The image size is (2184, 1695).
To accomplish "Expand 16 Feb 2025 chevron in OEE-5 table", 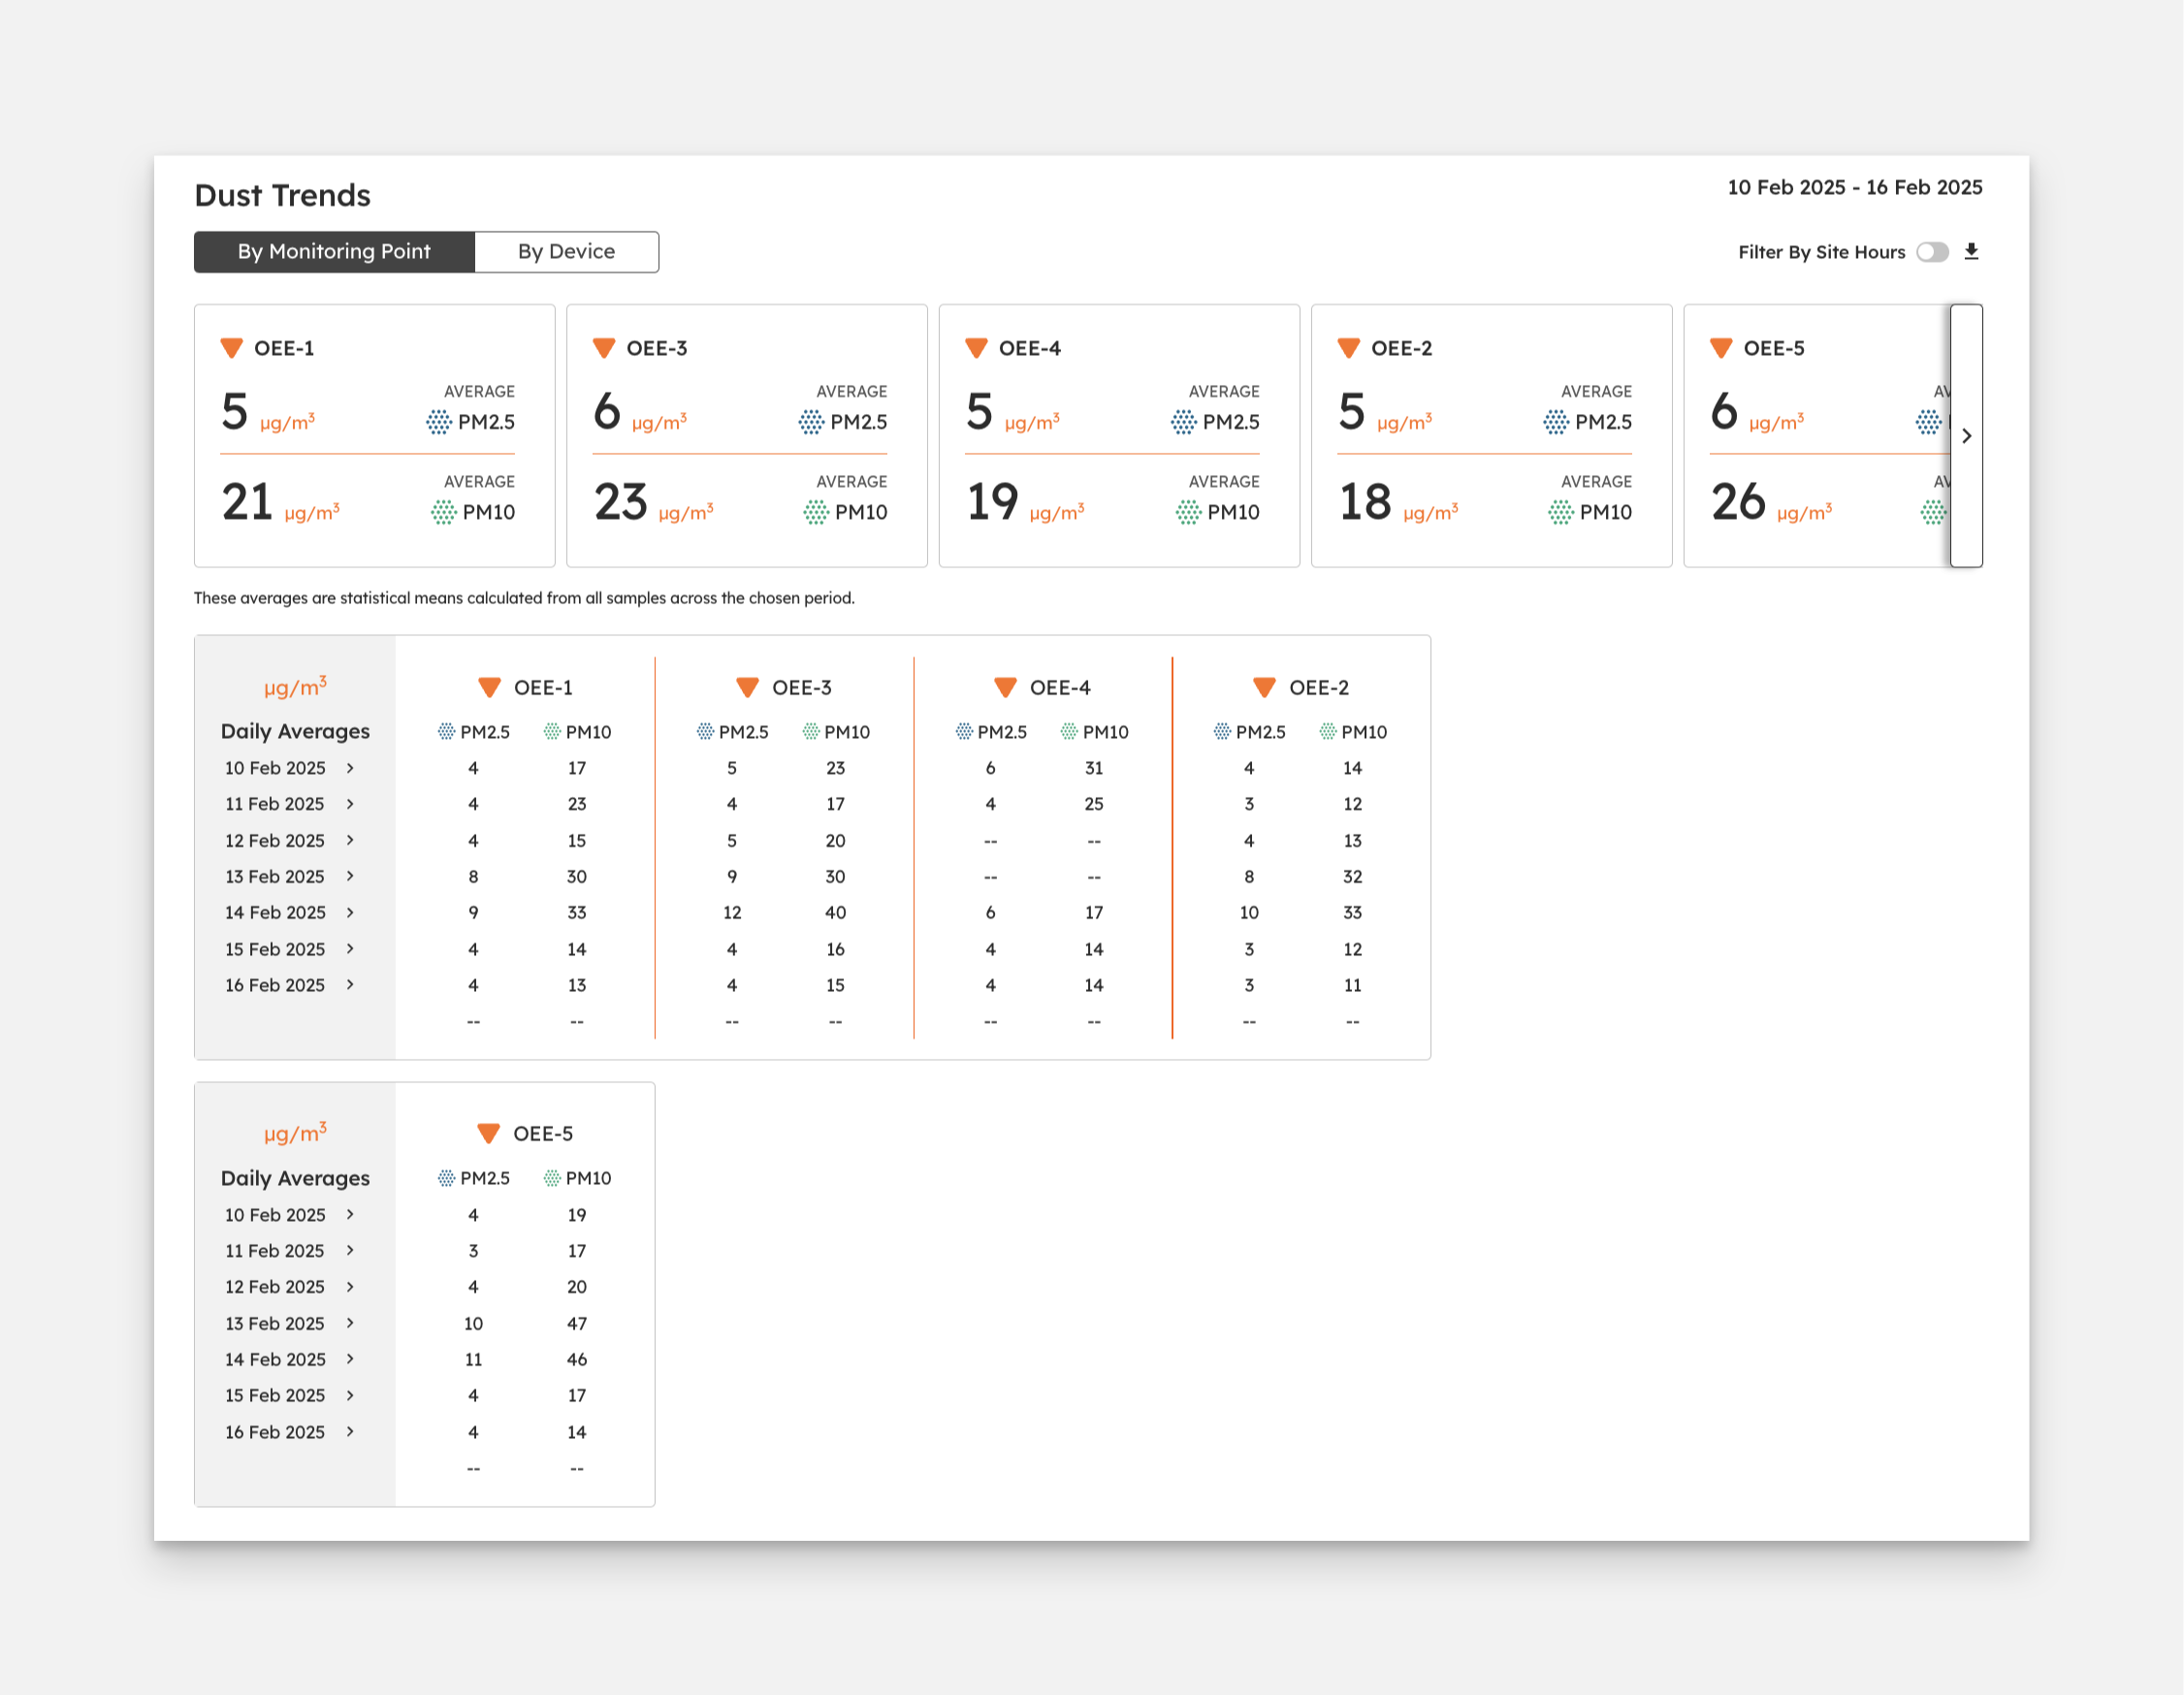I will coord(350,1432).
